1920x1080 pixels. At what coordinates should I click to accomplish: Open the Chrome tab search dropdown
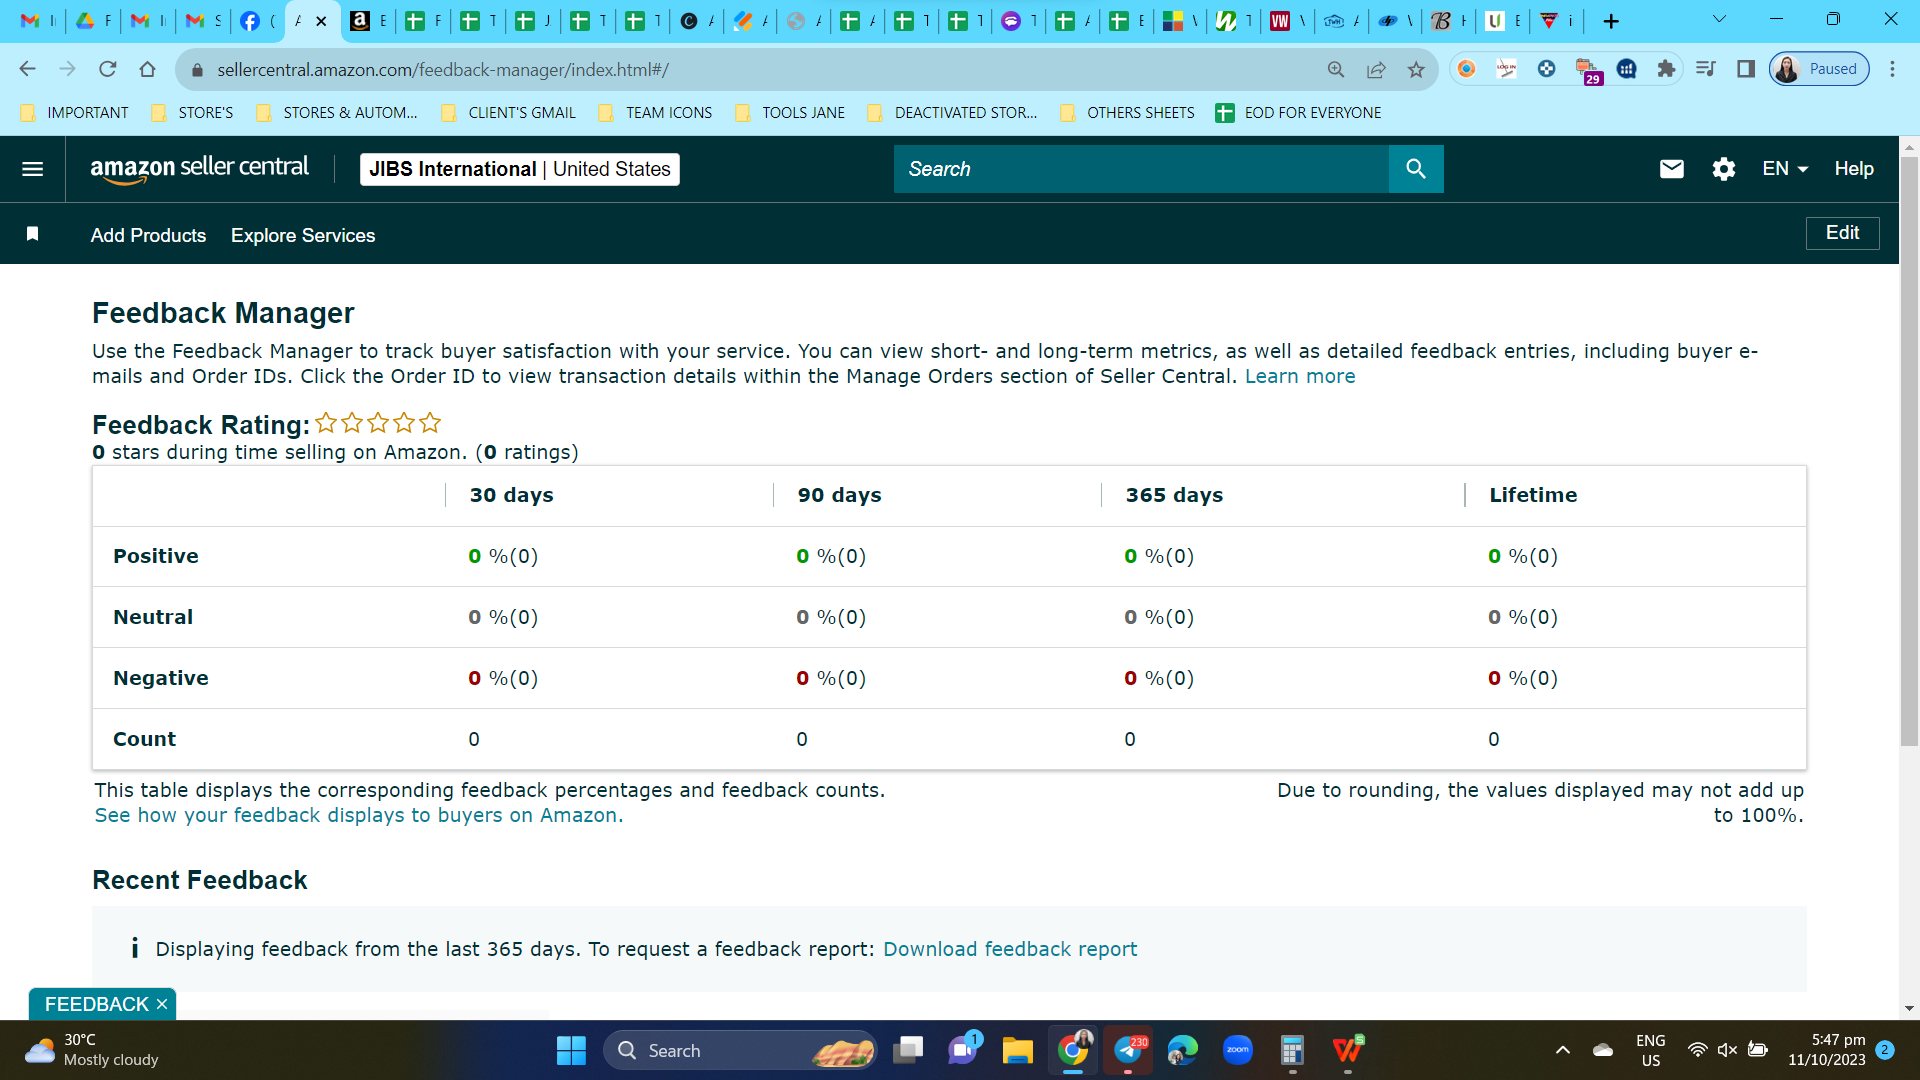coord(1719,19)
